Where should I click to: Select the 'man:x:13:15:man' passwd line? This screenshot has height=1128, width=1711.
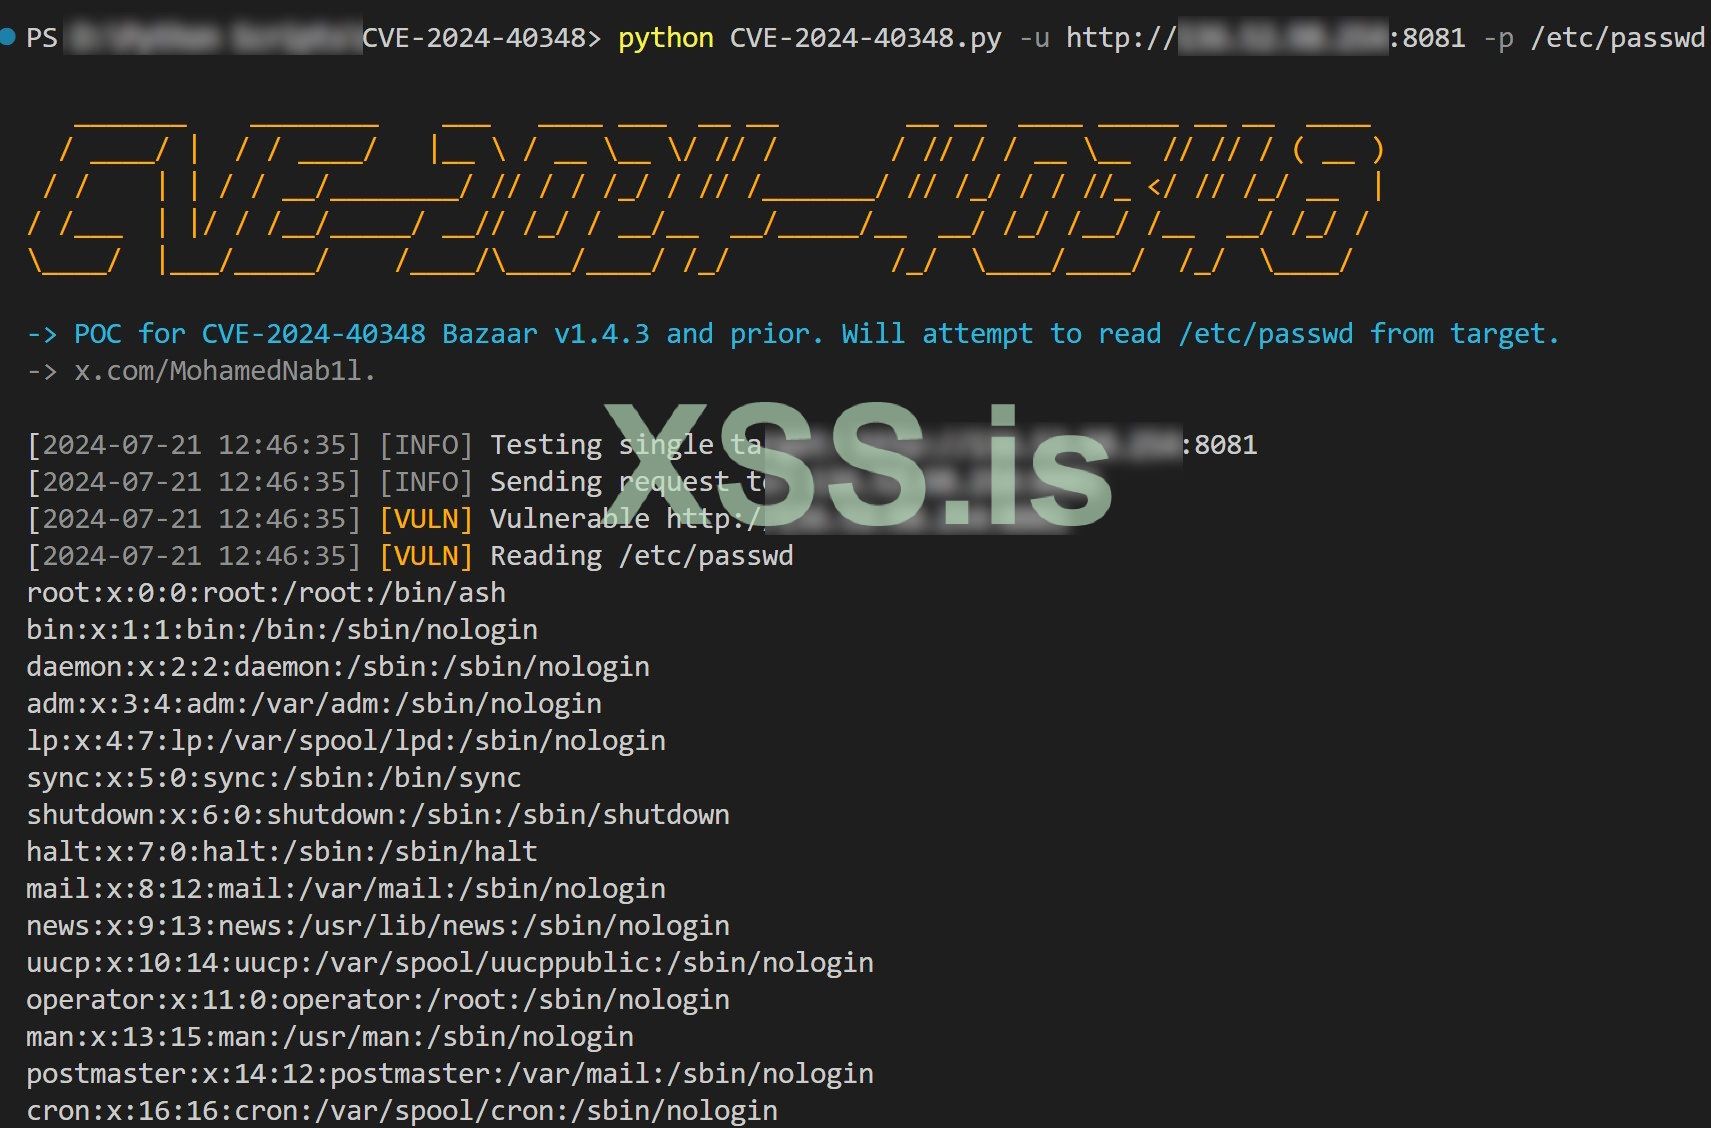[330, 1037]
